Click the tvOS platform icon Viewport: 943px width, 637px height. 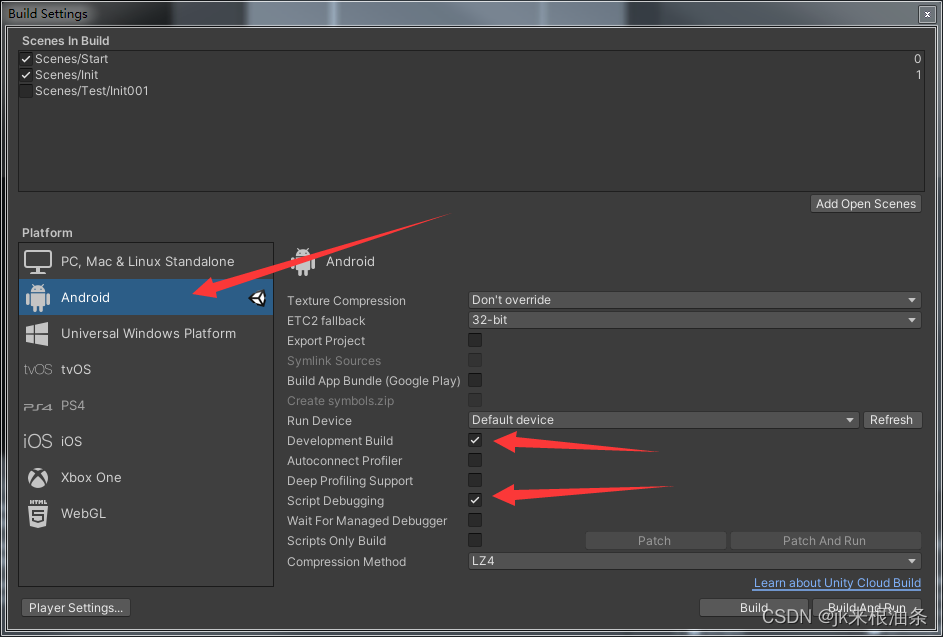(37, 369)
